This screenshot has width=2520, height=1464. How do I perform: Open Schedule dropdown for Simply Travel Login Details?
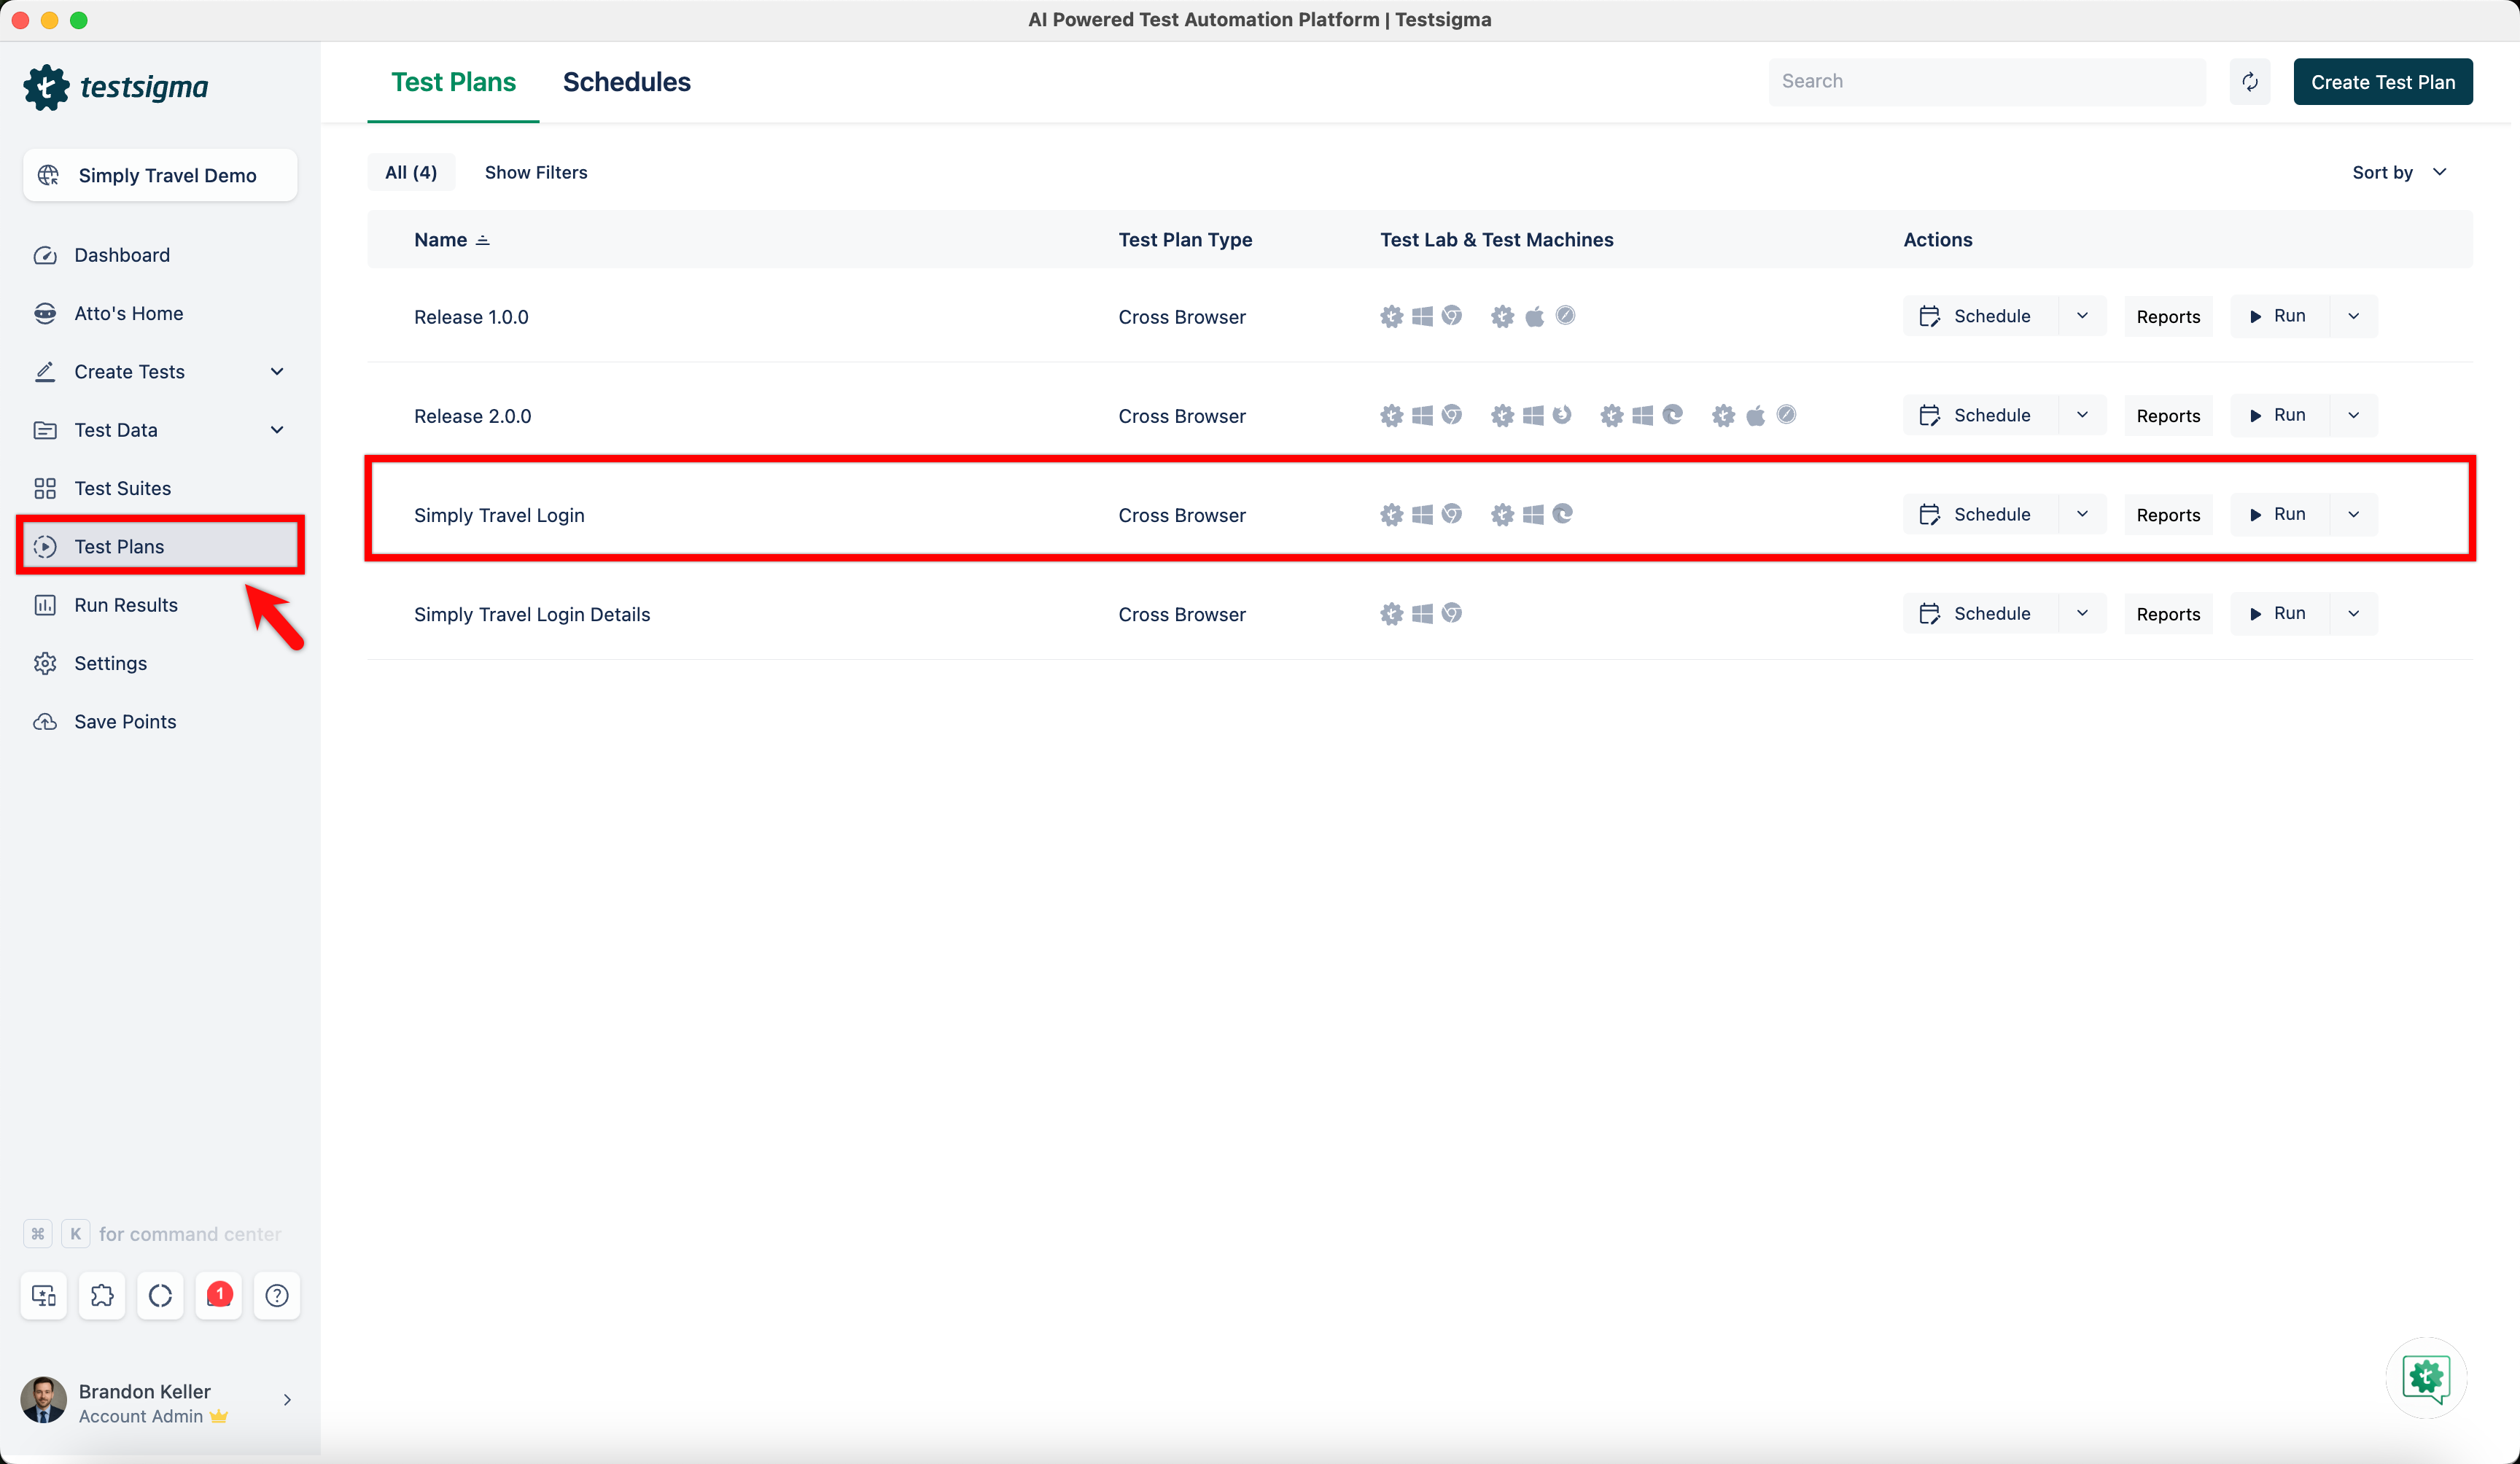2082,613
